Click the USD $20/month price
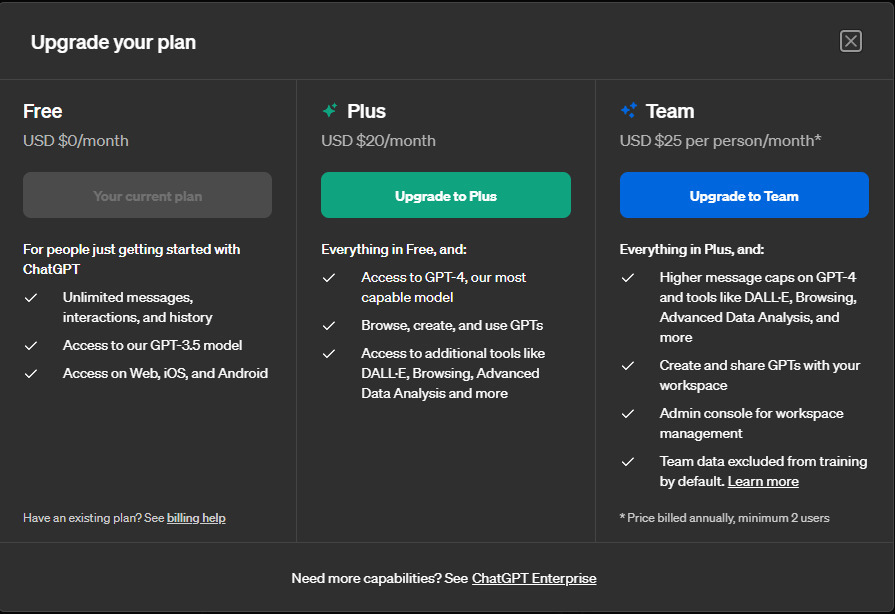Screen dimensions: 895x614 [x=378, y=141]
